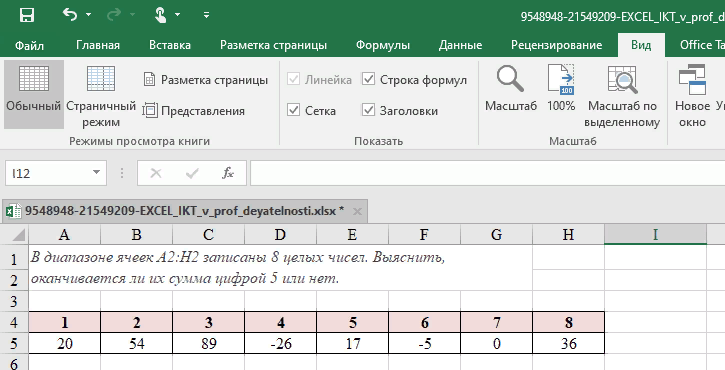Viewport: 725px width, 370px height.
Task: Select column B header
Action: (x=136, y=235)
